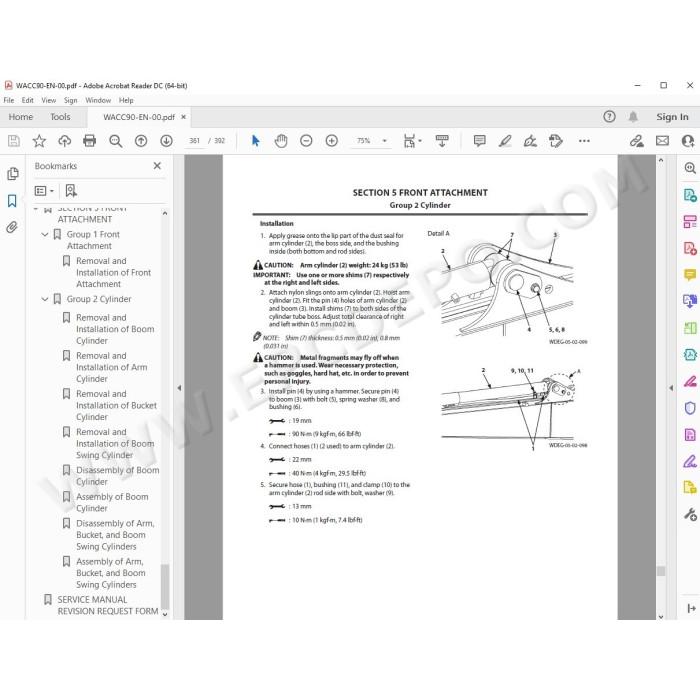The image size is (700, 700).
Task: Print the document with the printer icon
Action: pyautogui.click(x=90, y=141)
